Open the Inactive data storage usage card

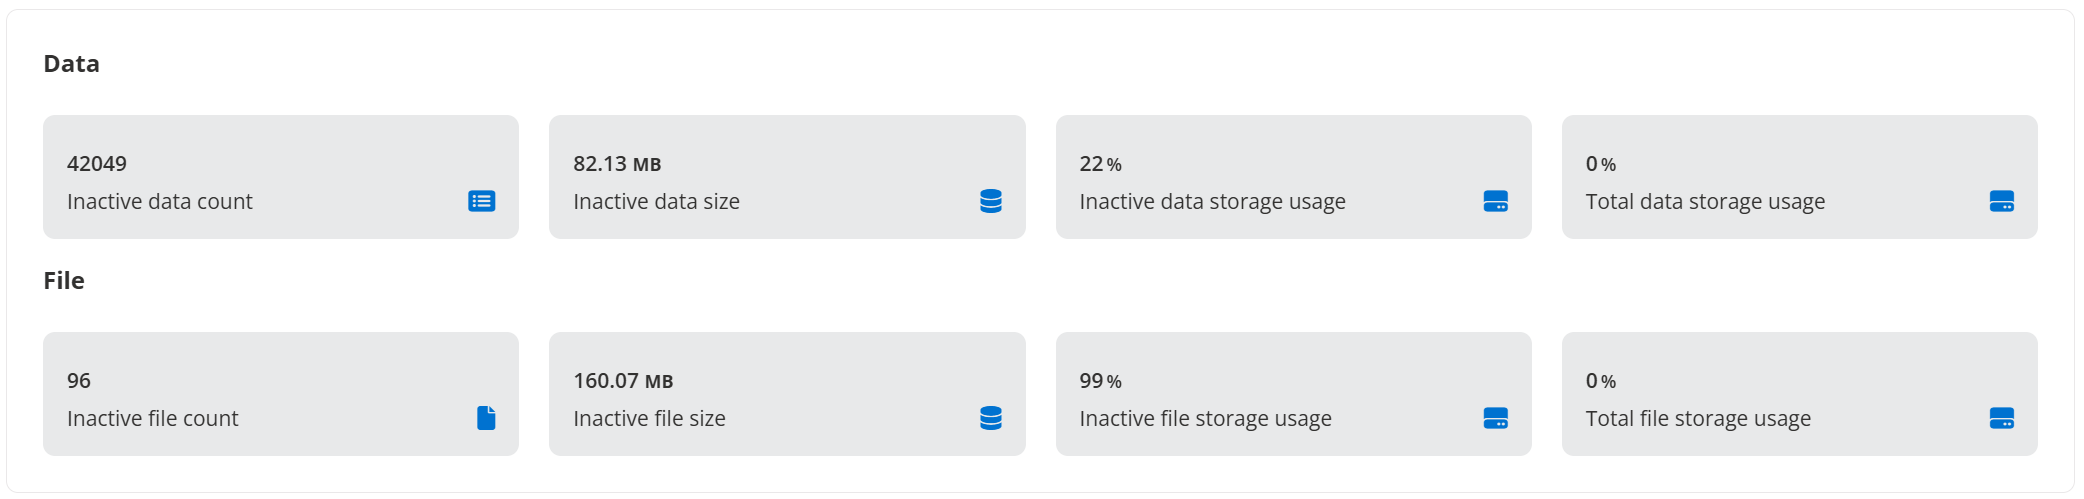(1293, 177)
